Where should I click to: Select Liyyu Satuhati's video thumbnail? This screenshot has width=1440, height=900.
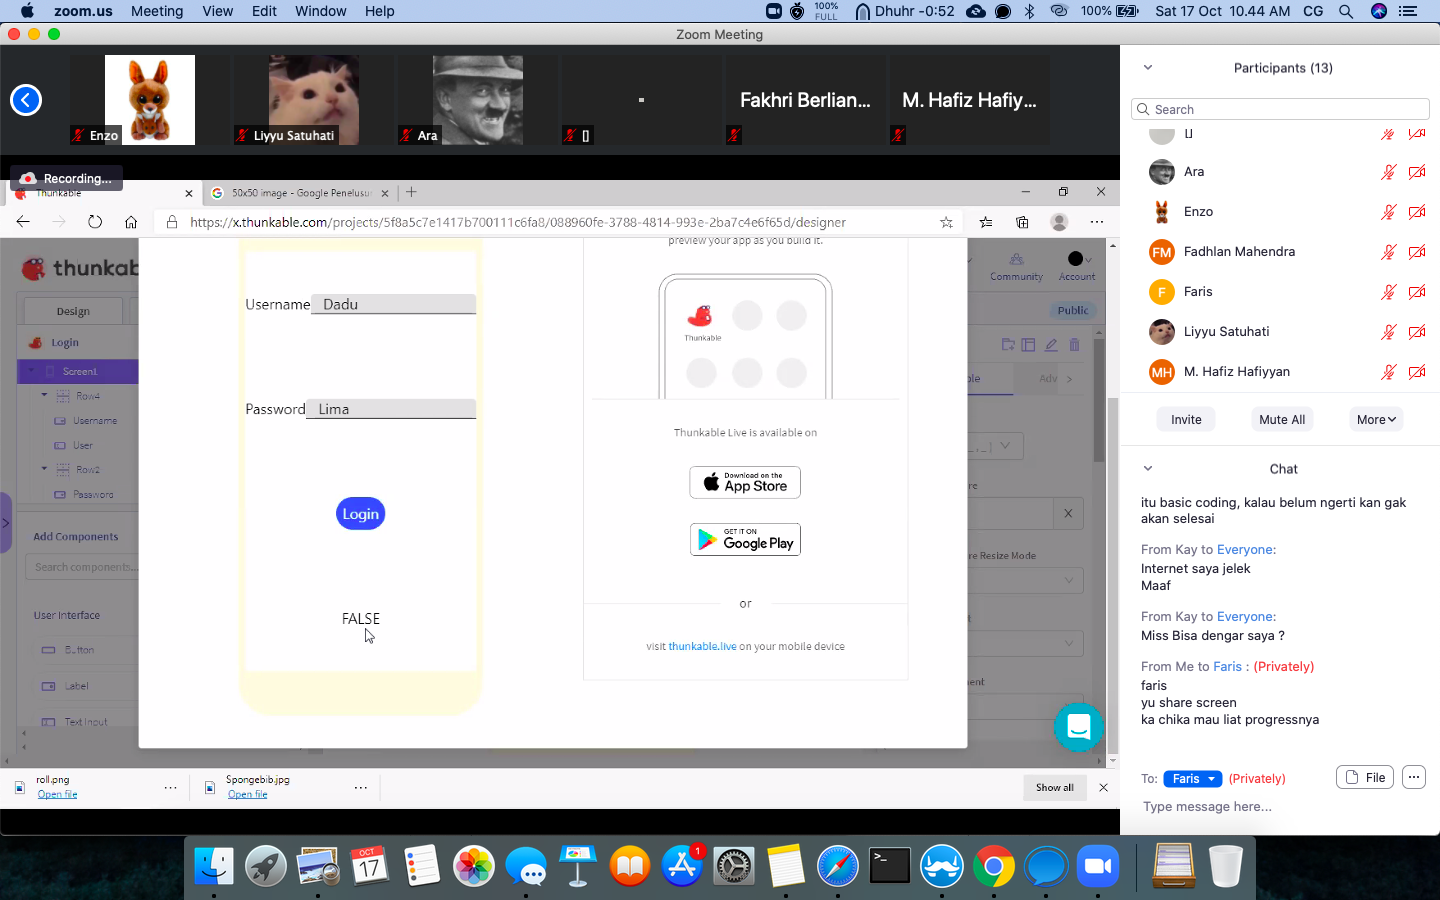pyautogui.click(x=314, y=100)
